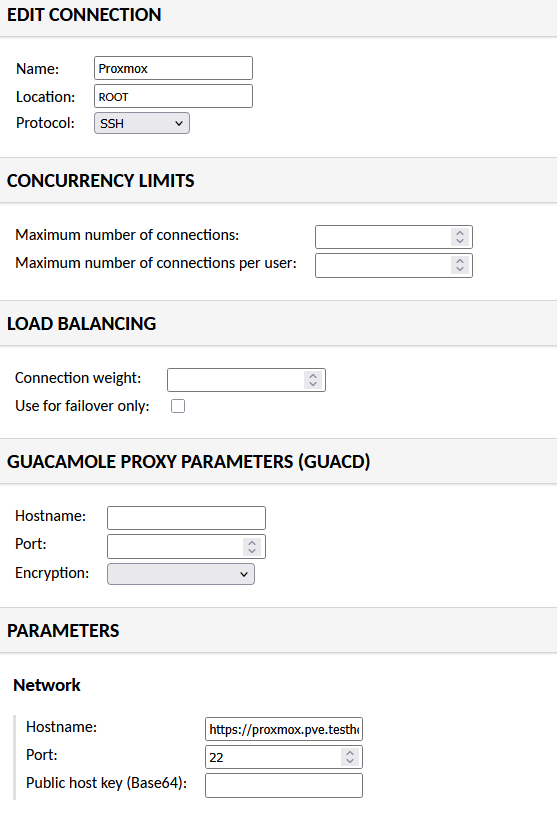The height and width of the screenshot is (813, 557).
Task: Open the Encryption dropdown
Action: 181,574
